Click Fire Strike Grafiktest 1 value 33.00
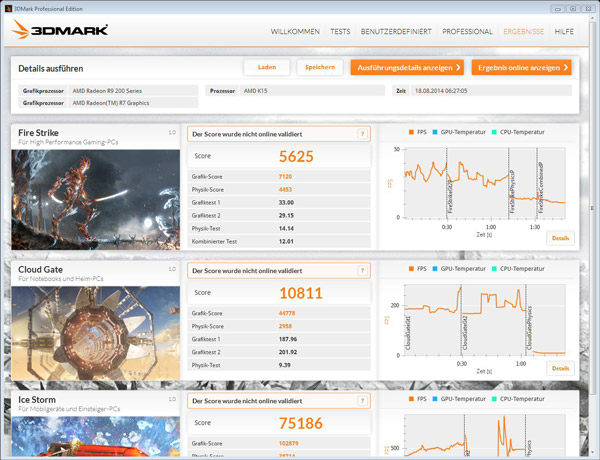600x460 pixels. [x=286, y=202]
